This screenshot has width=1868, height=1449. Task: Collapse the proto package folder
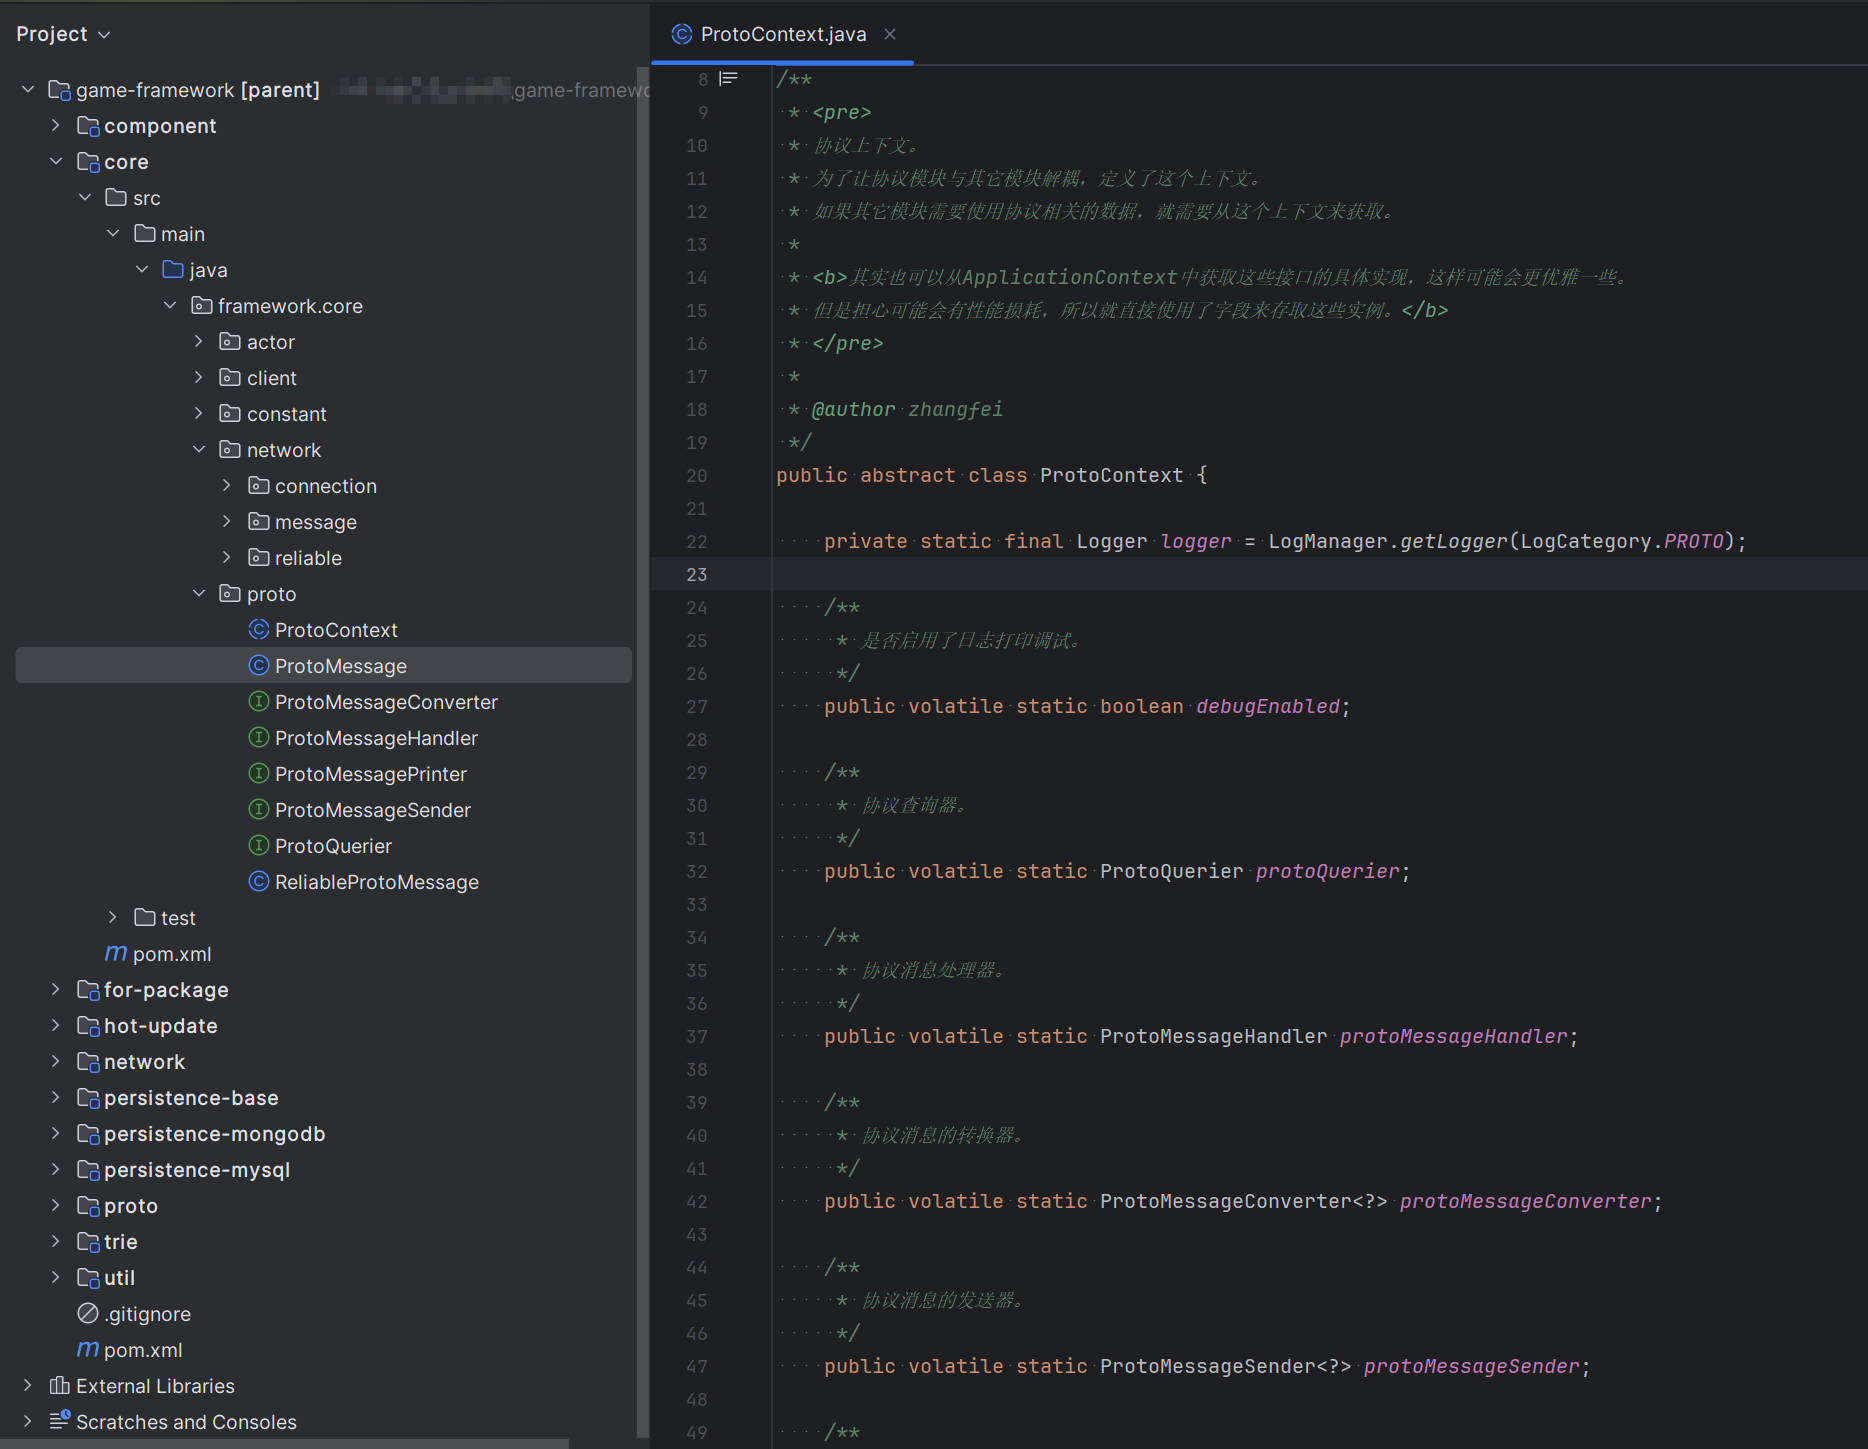[198, 593]
